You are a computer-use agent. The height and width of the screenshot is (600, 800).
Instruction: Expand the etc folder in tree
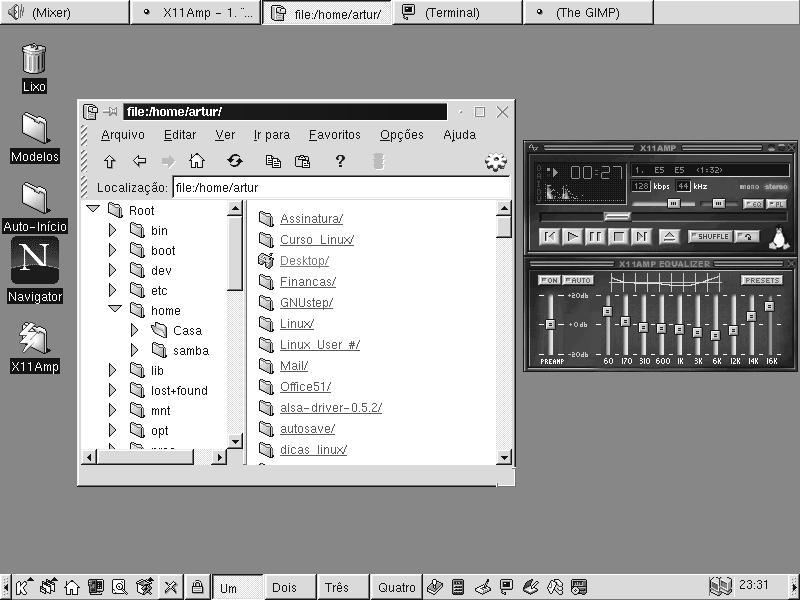pyautogui.click(x=112, y=290)
